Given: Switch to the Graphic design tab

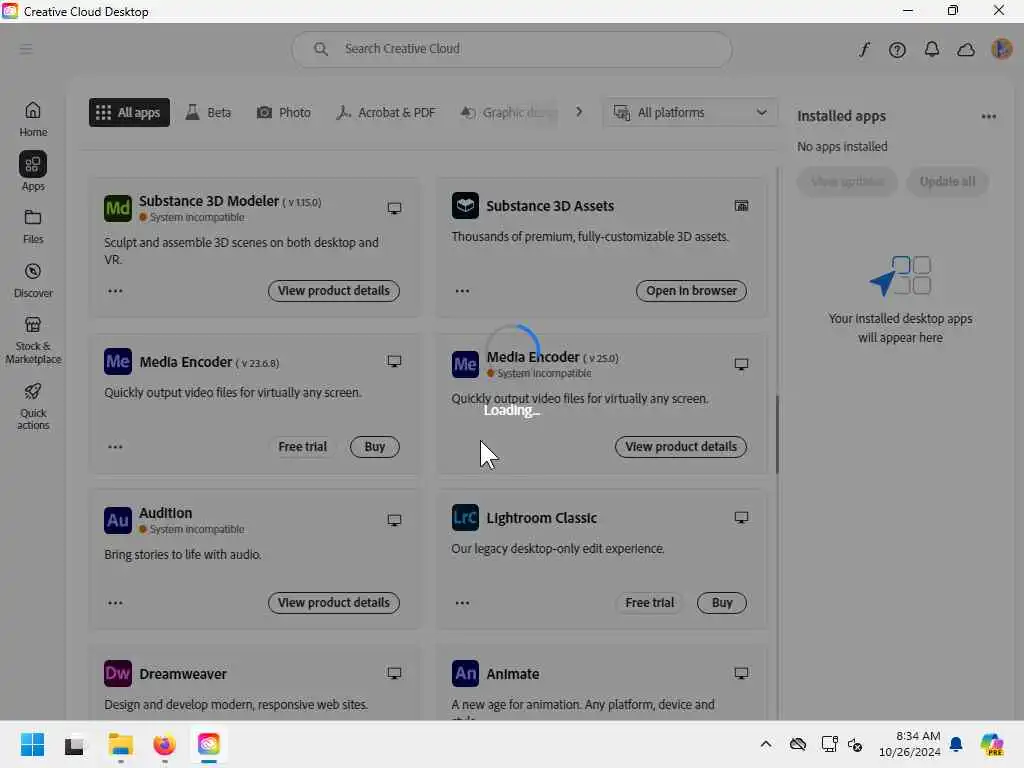Looking at the screenshot, I should coord(509,112).
